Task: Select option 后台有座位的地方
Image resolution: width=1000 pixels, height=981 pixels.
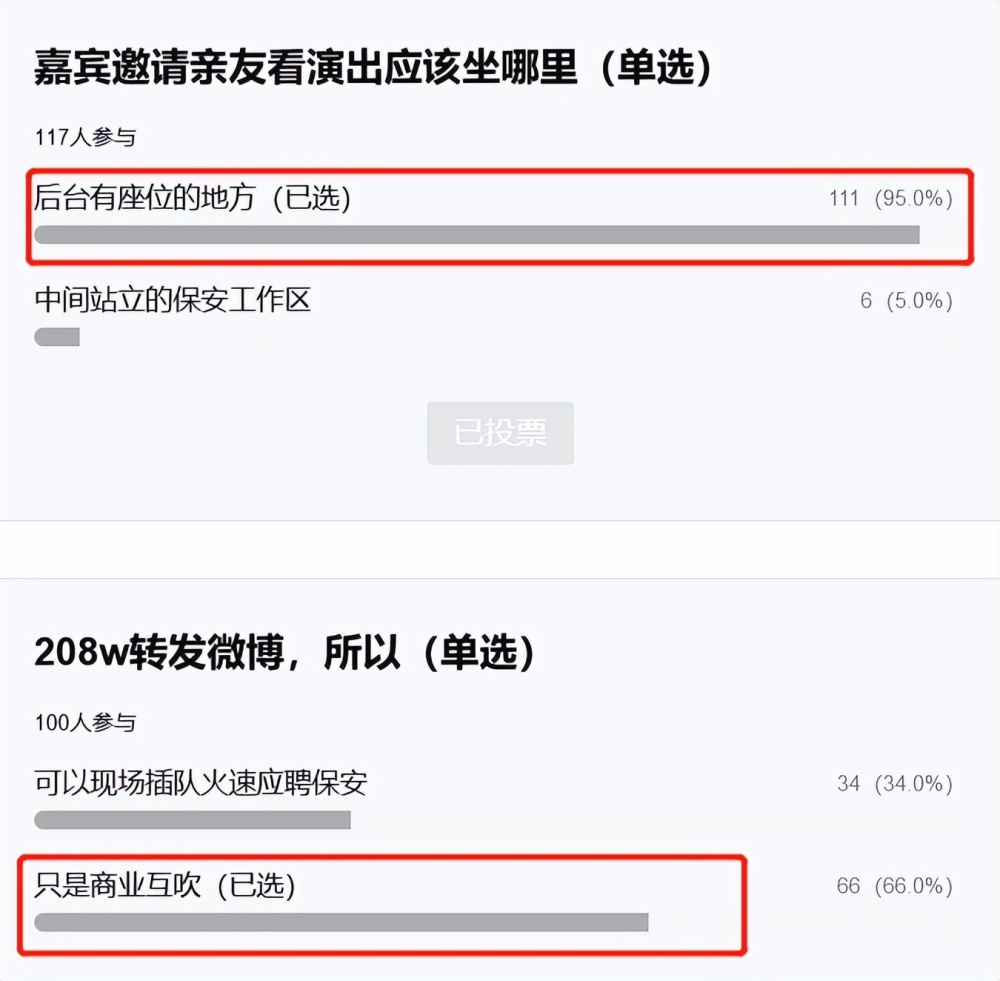Action: click(x=146, y=198)
